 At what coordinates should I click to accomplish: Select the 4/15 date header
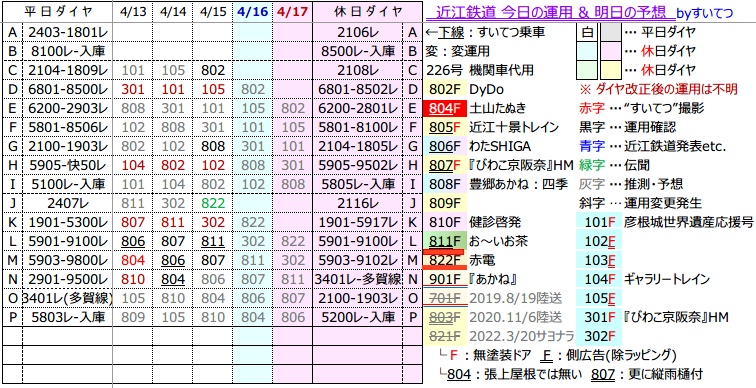click(213, 12)
